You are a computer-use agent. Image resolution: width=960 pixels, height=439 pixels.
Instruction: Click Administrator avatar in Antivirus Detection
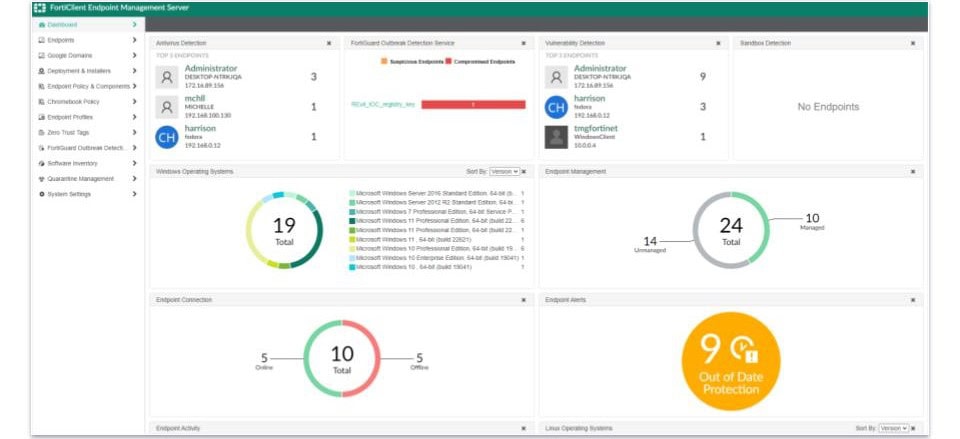pyautogui.click(x=167, y=77)
